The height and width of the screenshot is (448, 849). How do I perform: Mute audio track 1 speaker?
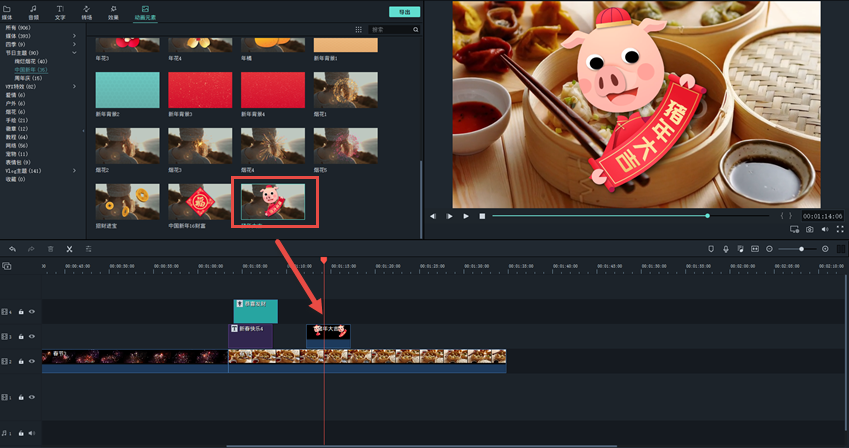click(32, 433)
